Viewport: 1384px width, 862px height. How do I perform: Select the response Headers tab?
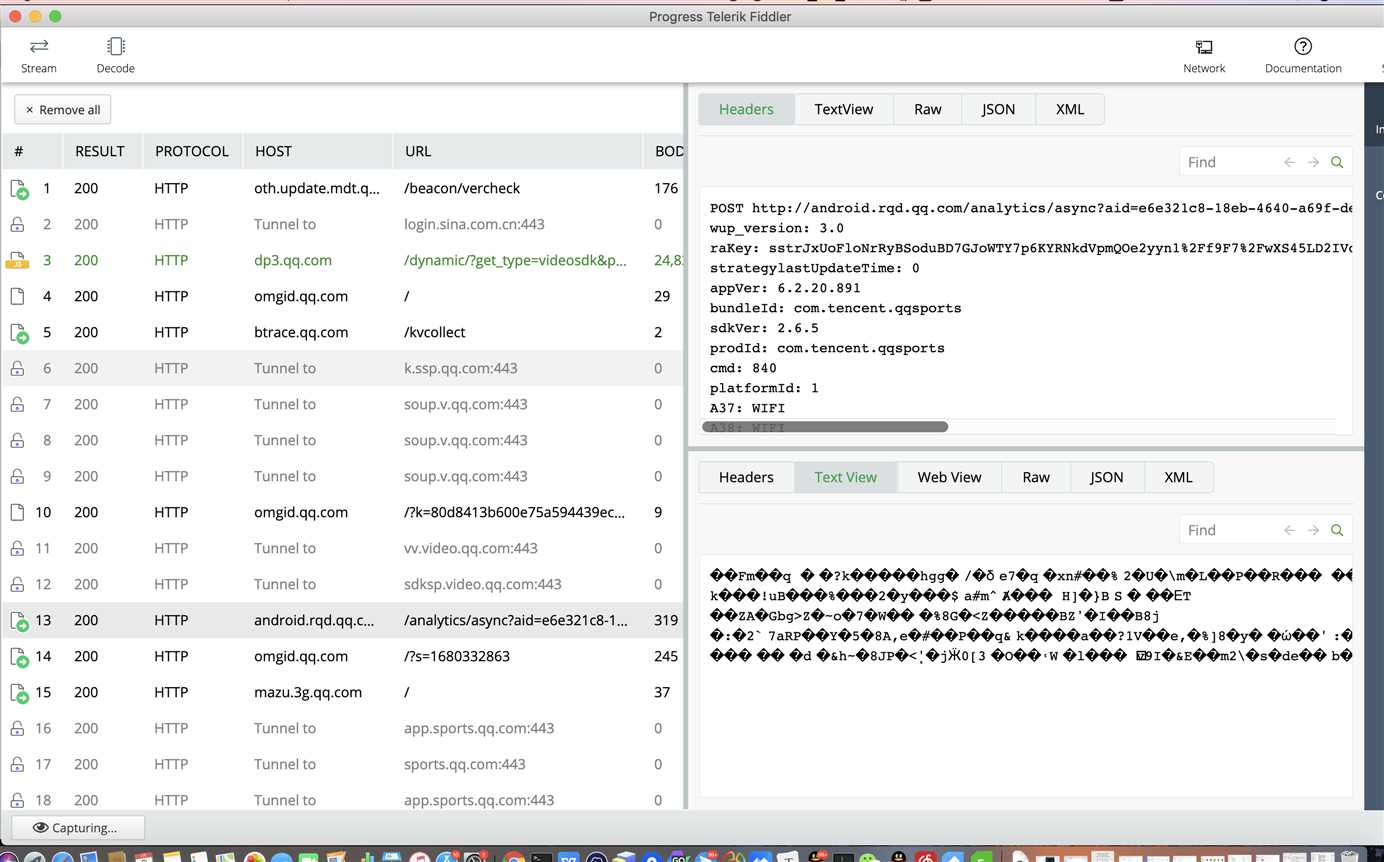746,477
